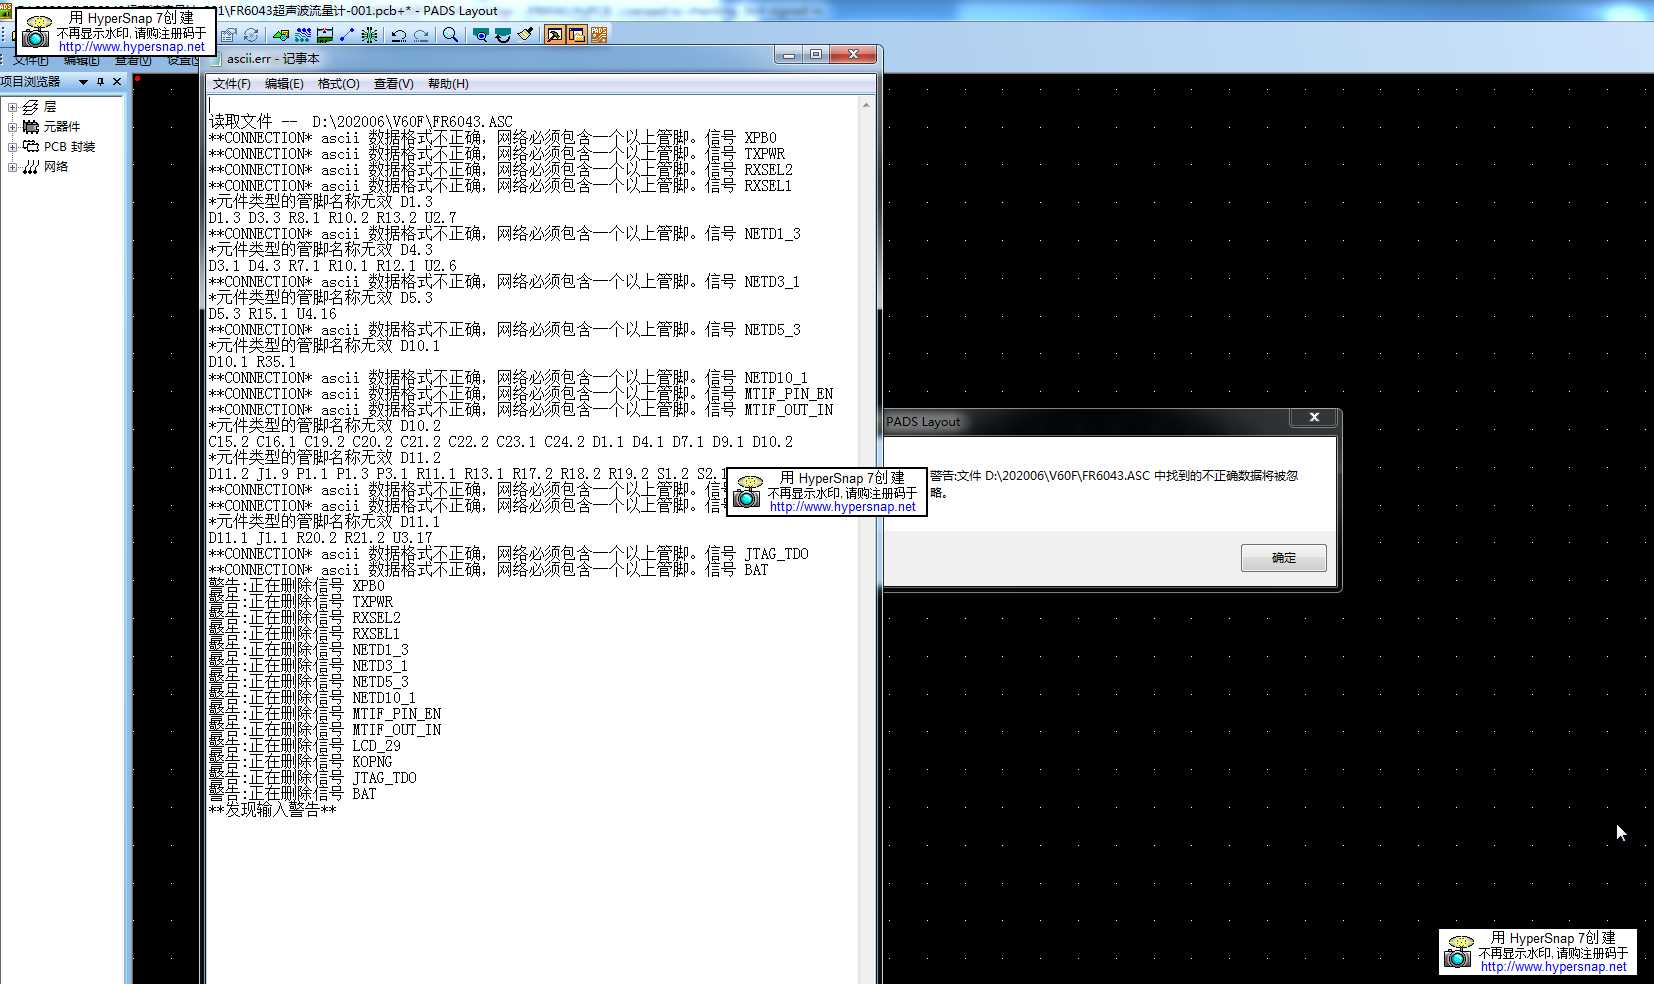Click the CONNECTION error line for JTAG_TDO
This screenshot has width=1654, height=984.
point(509,554)
